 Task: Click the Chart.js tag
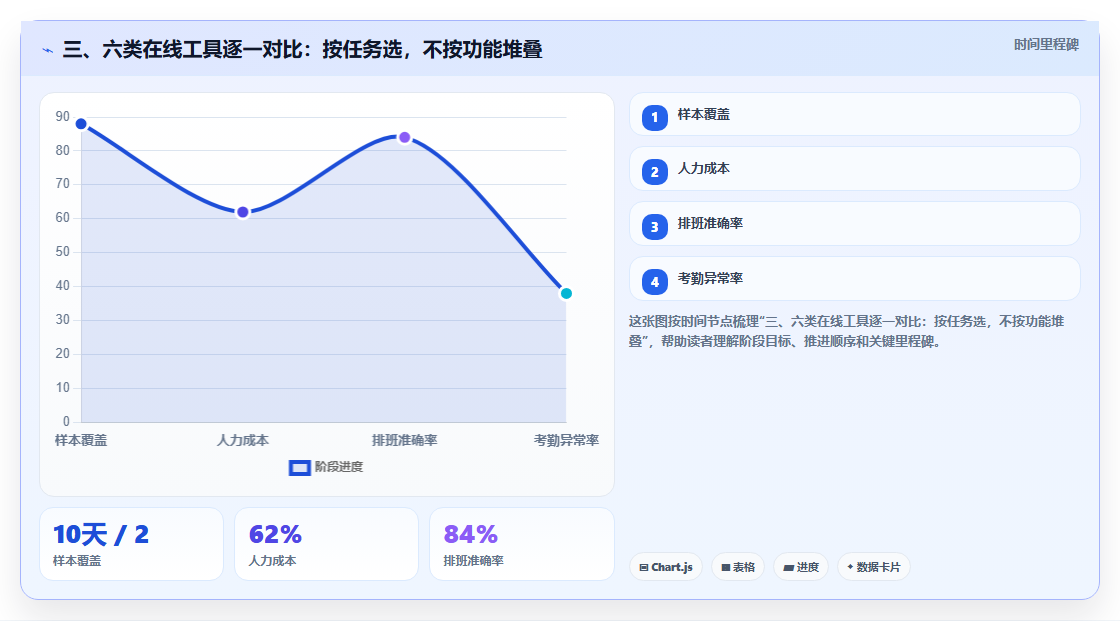coord(666,567)
